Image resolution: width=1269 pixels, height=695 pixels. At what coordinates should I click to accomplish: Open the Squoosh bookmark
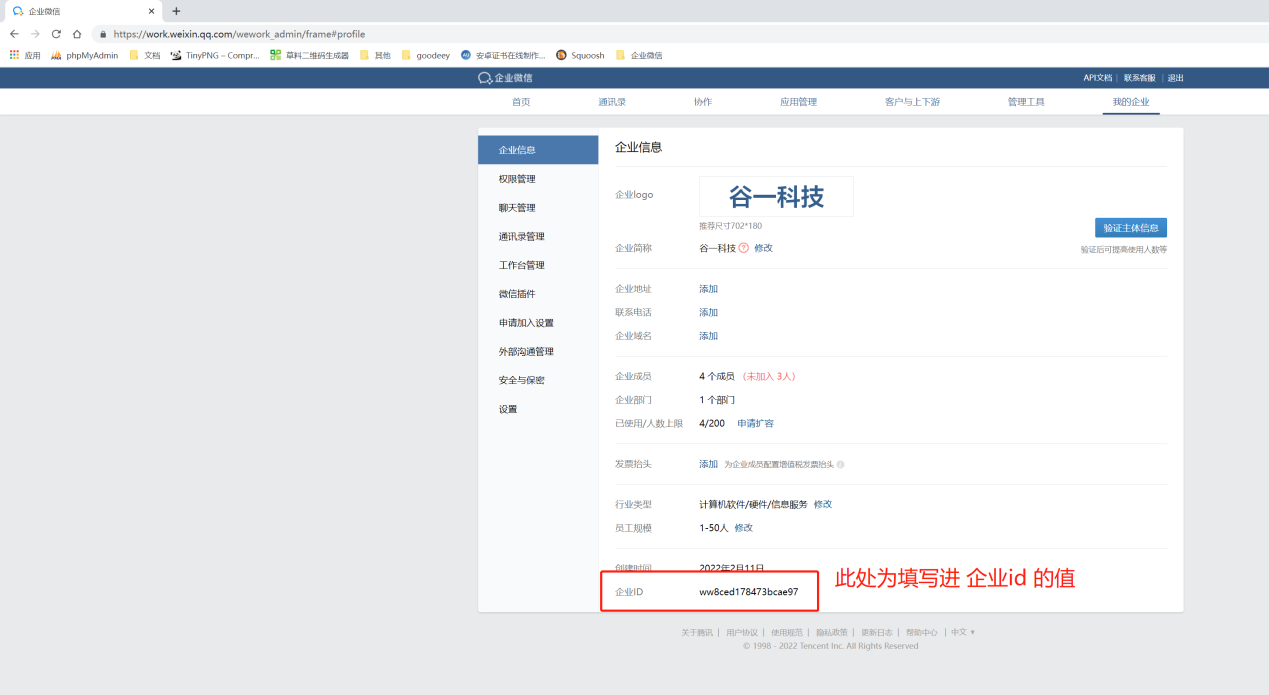coord(580,55)
